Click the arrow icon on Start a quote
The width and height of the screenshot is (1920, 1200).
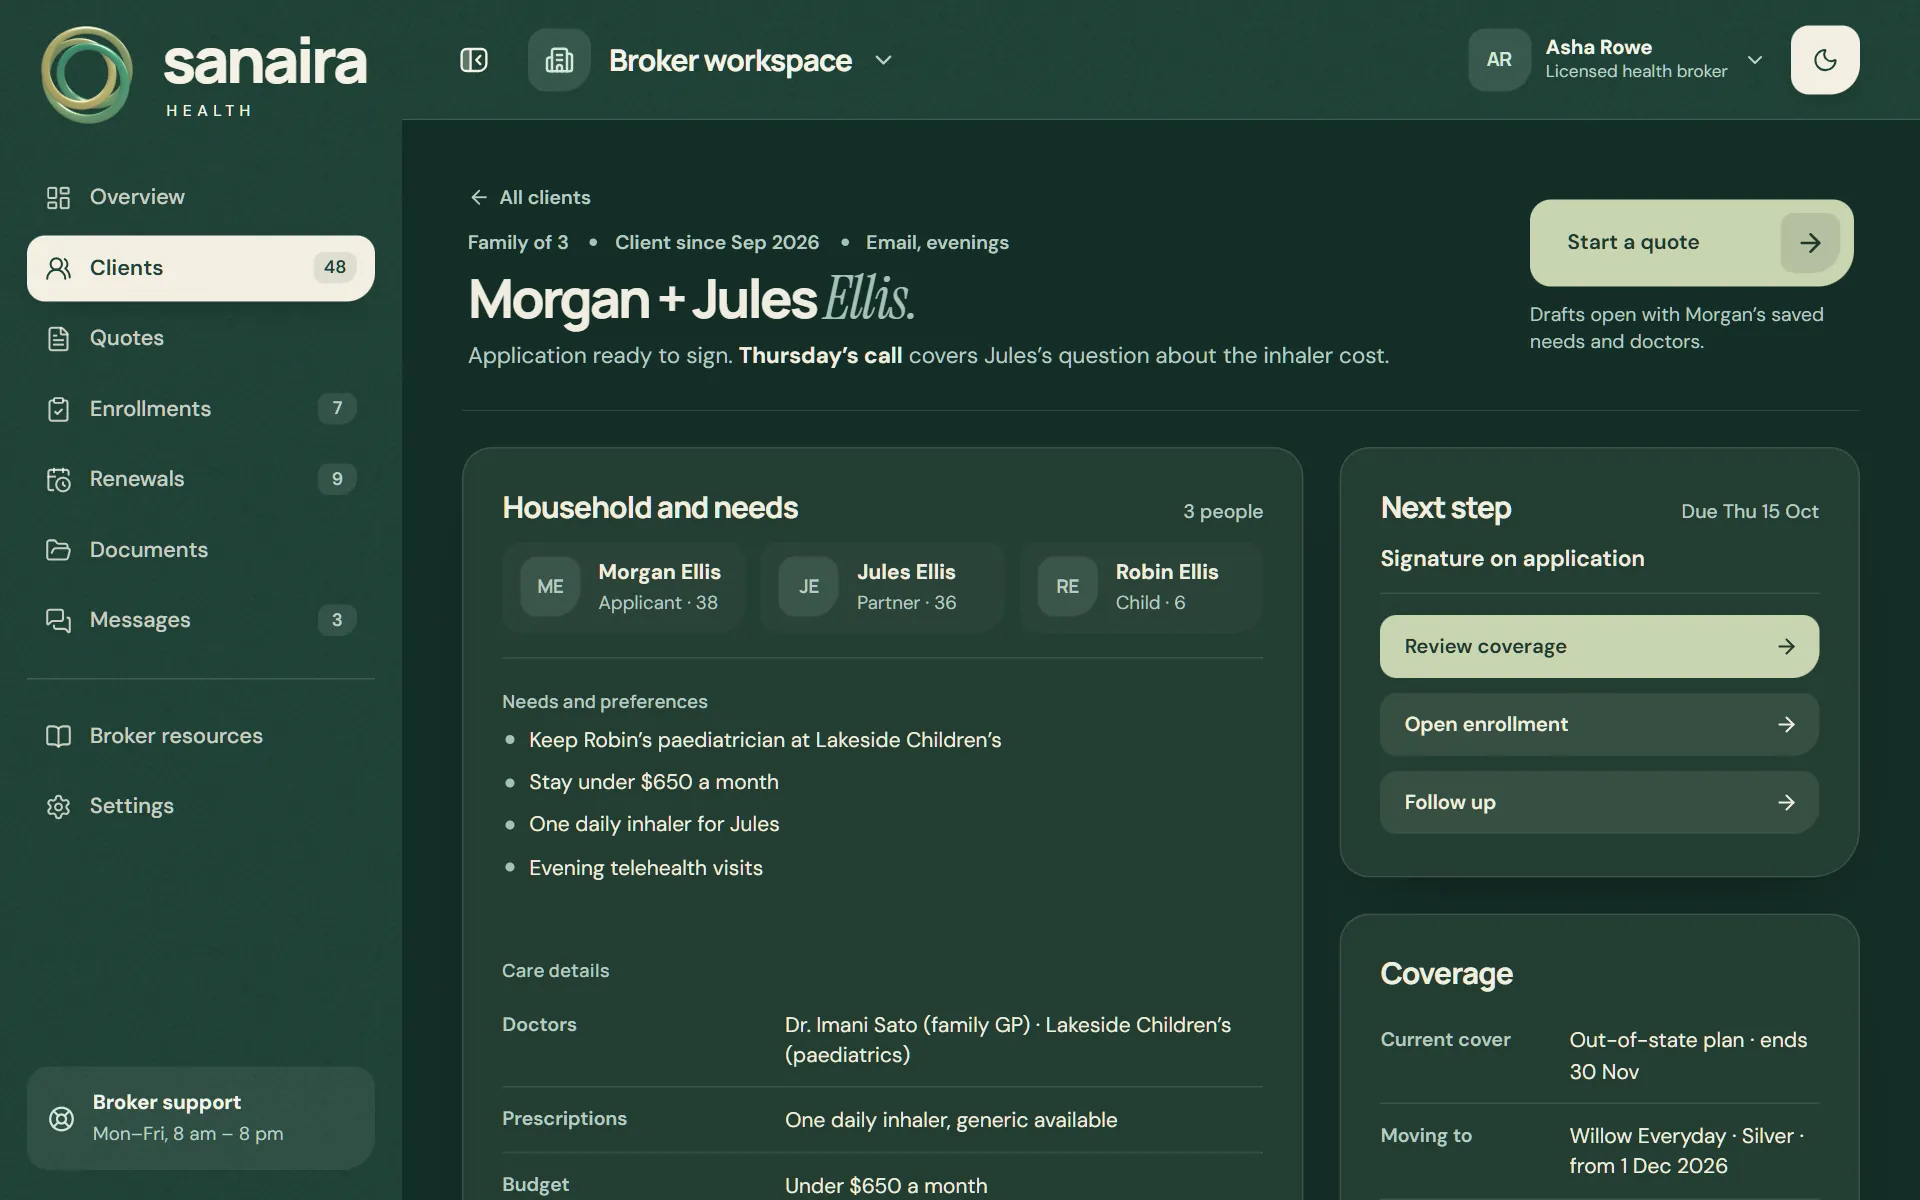click(x=1810, y=242)
